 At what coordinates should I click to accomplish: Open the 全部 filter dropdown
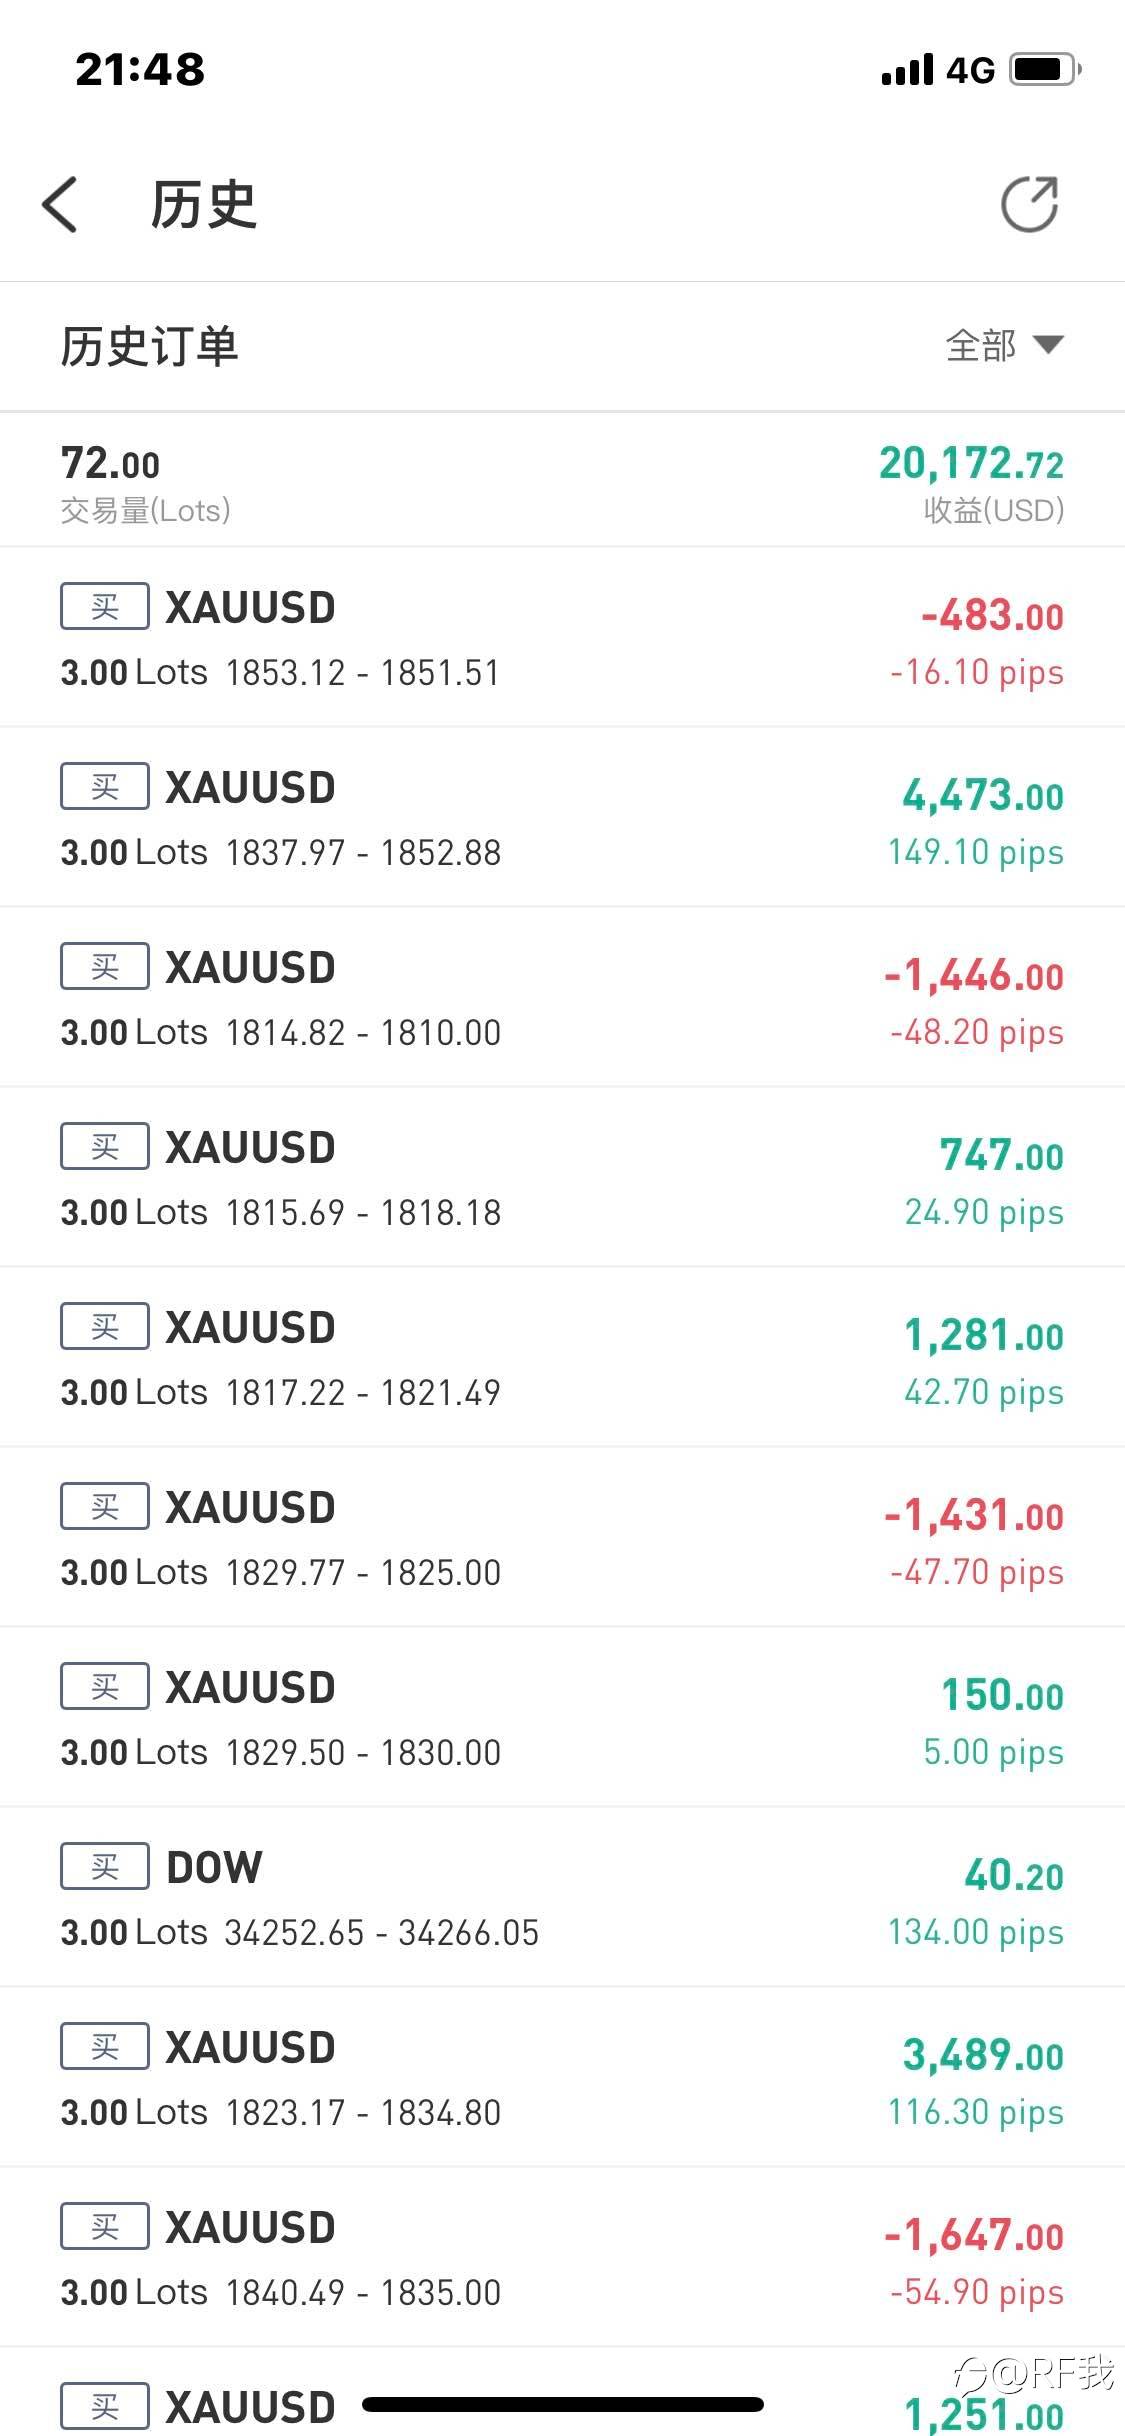pos(1004,346)
